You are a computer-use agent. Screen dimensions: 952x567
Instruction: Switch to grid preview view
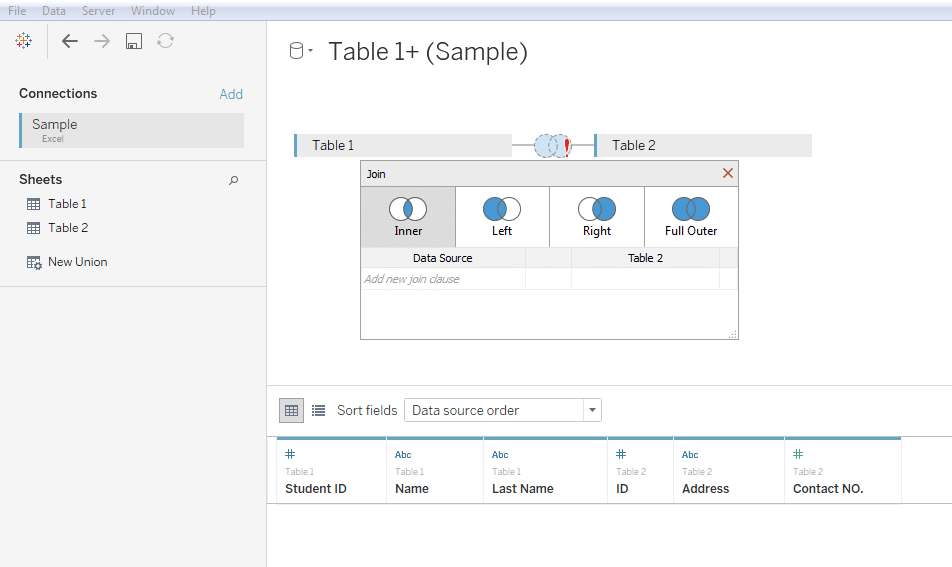[x=292, y=410]
